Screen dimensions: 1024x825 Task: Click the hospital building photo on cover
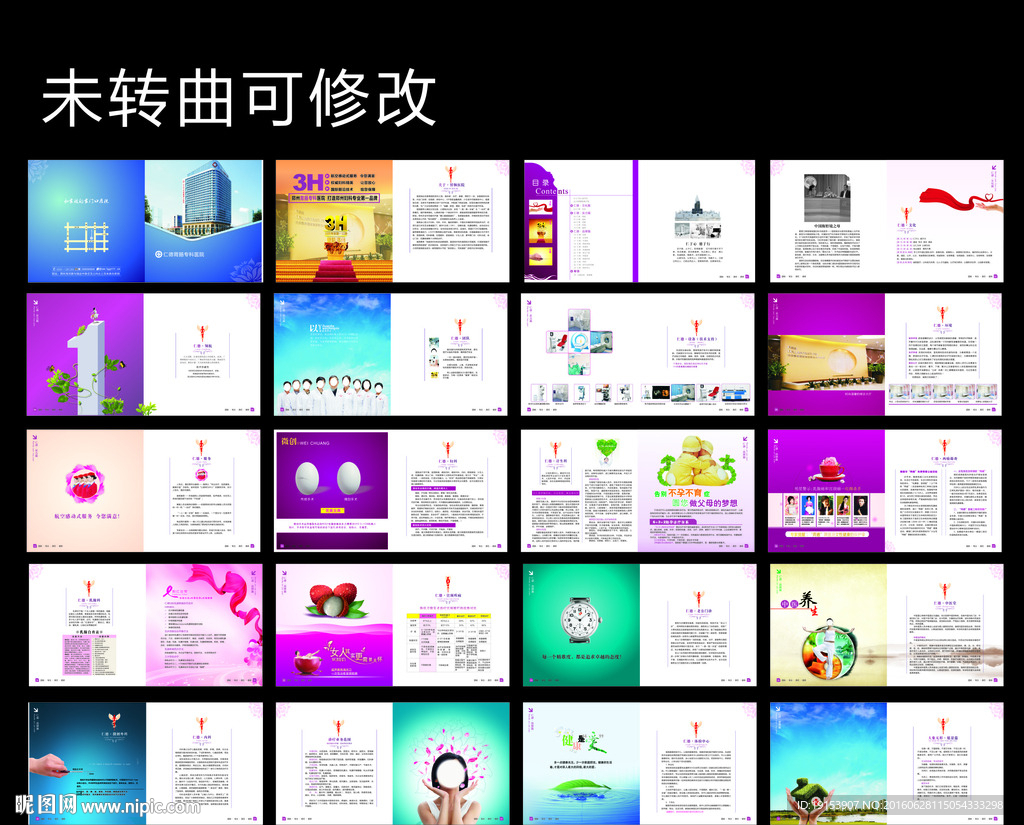pyautogui.click(x=203, y=199)
